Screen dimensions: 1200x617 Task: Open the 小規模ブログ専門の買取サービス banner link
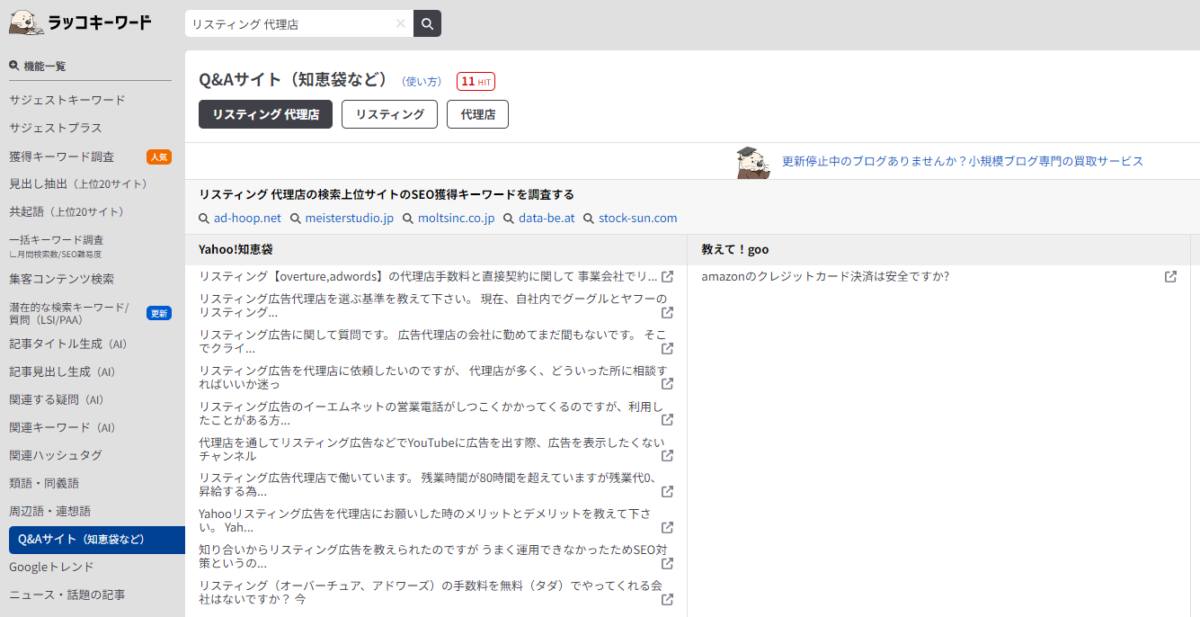(962, 161)
